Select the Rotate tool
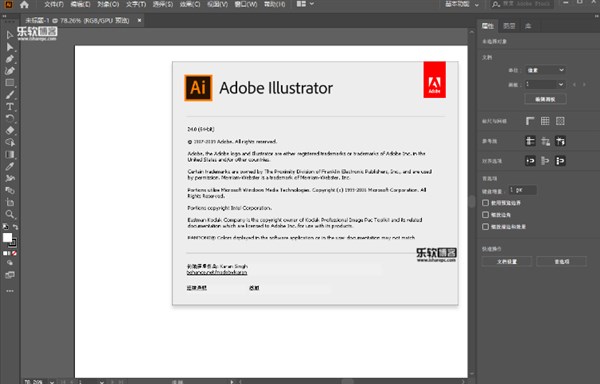This screenshot has width=600, height=384. click(10, 118)
